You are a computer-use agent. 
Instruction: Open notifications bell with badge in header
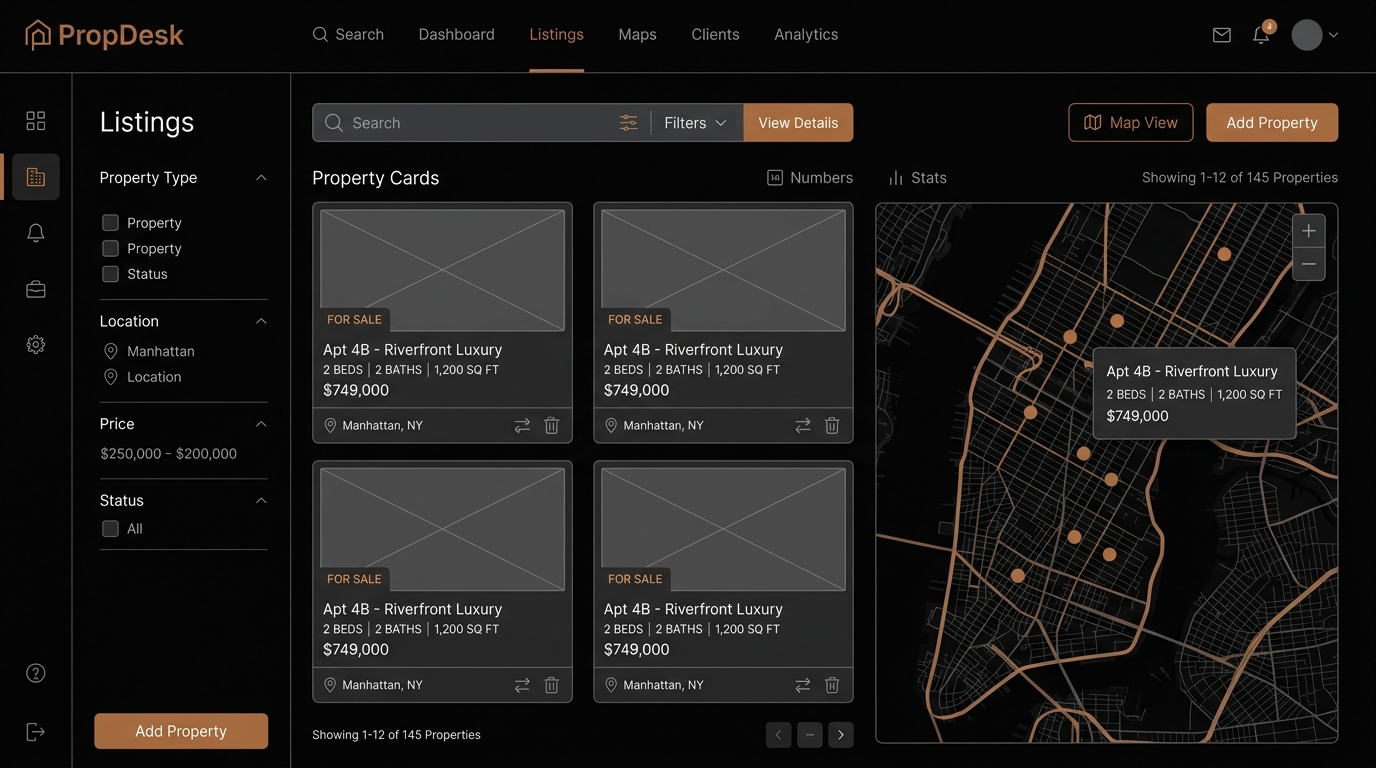[x=1262, y=34]
